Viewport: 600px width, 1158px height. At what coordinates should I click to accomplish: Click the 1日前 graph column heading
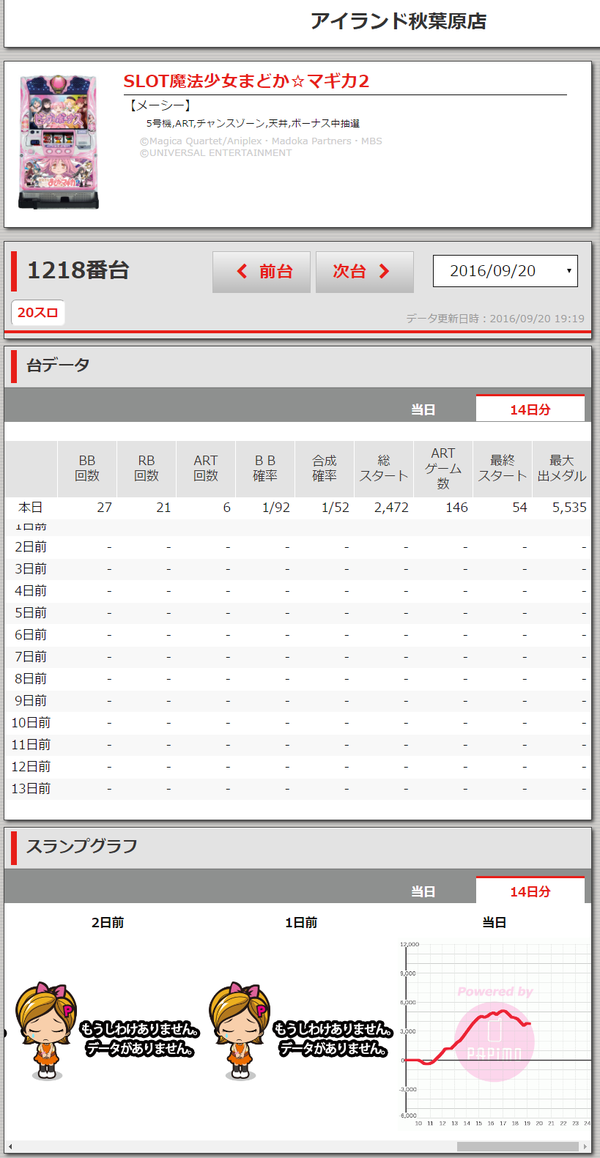point(301,922)
